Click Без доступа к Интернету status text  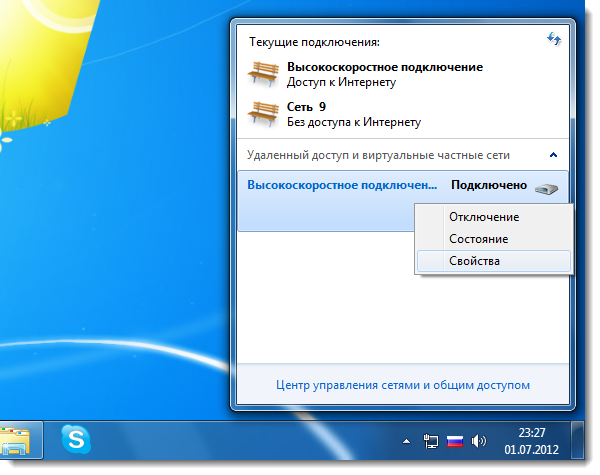tap(354, 122)
